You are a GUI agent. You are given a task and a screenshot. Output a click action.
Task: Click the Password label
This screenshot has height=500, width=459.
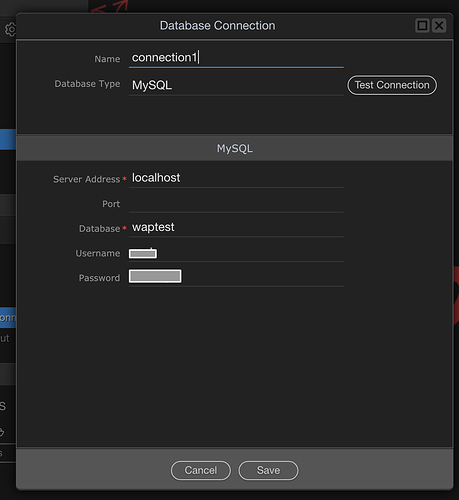[99, 278]
